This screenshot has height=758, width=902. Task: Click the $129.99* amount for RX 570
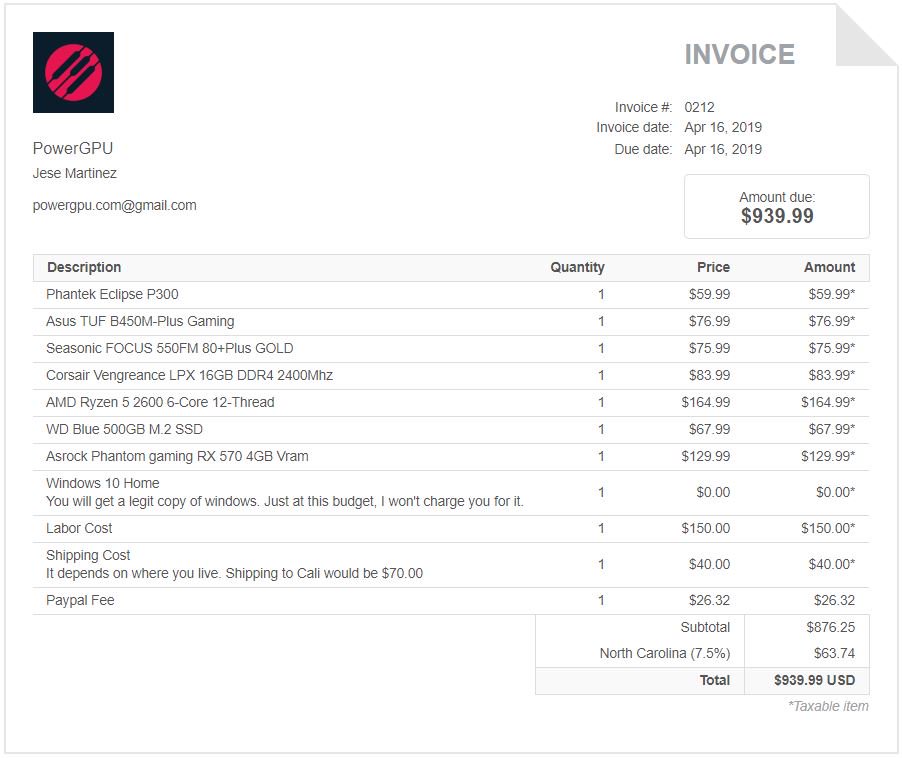click(x=828, y=457)
